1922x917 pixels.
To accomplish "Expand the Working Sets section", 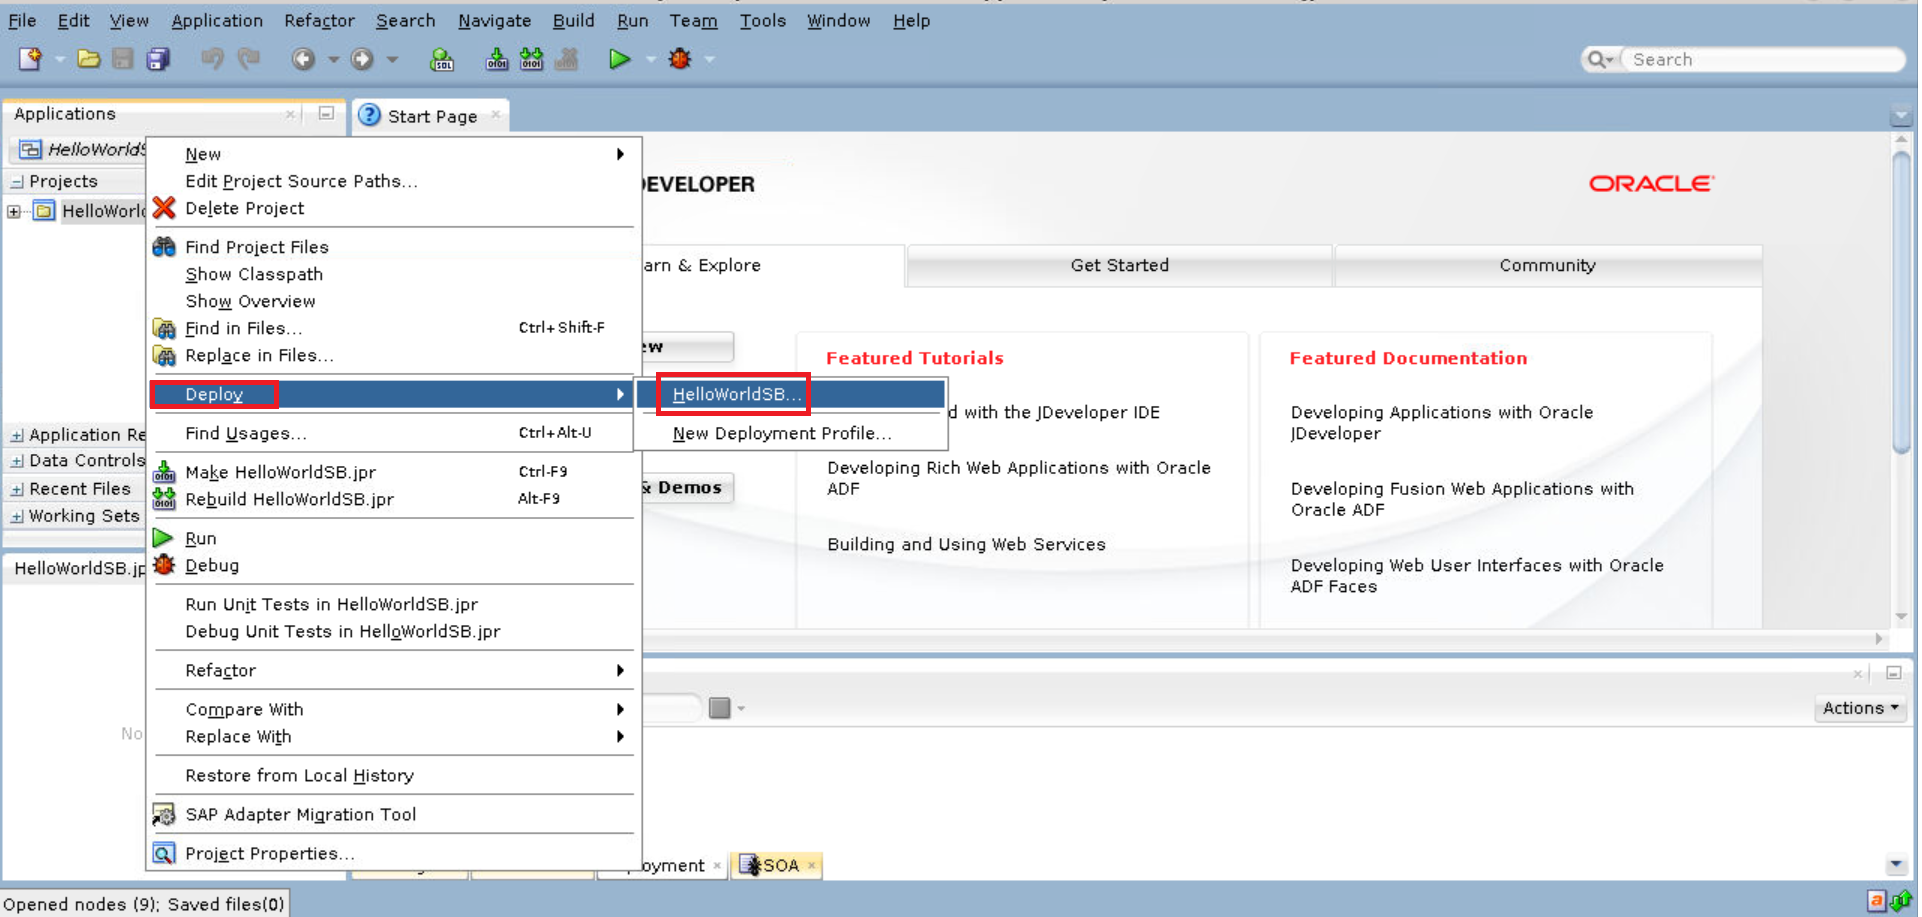I will 17,516.
